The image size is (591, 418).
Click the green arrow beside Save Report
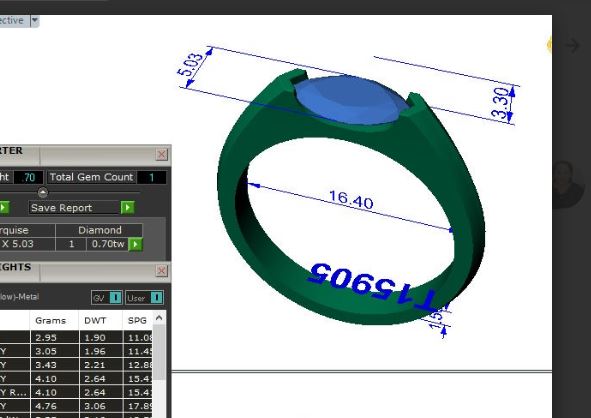tap(127, 207)
